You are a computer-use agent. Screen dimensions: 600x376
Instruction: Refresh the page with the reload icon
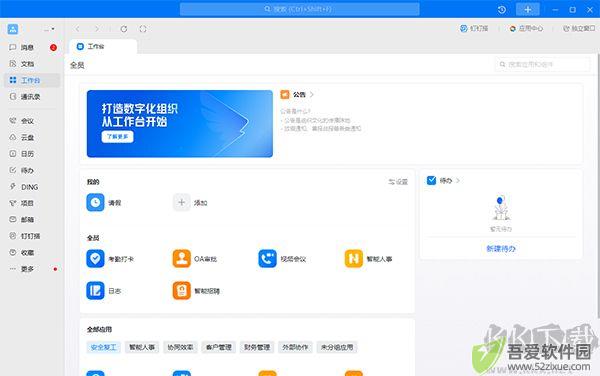(x=124, y=29)
